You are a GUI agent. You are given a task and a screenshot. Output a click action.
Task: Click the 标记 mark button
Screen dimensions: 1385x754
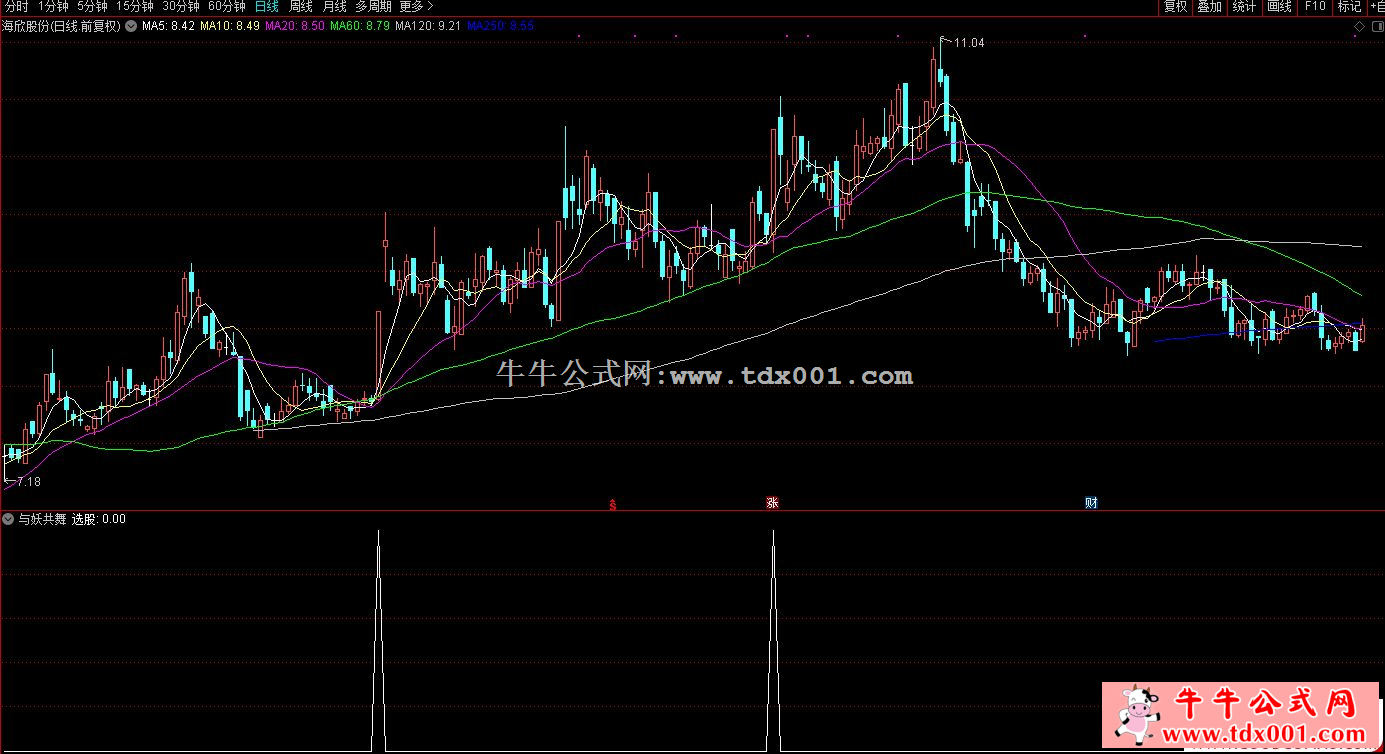click(1349, 6)
